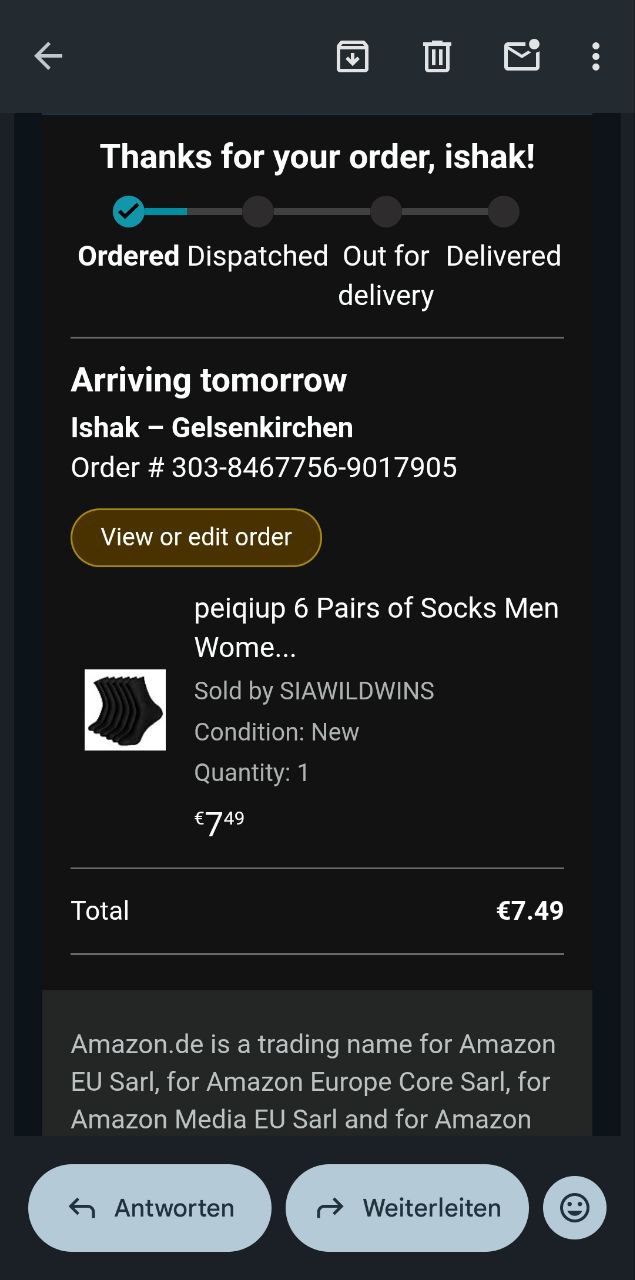Tap the Antworten reply button
Viewport: 635px width, 1280px height.
coord(150,1208)
